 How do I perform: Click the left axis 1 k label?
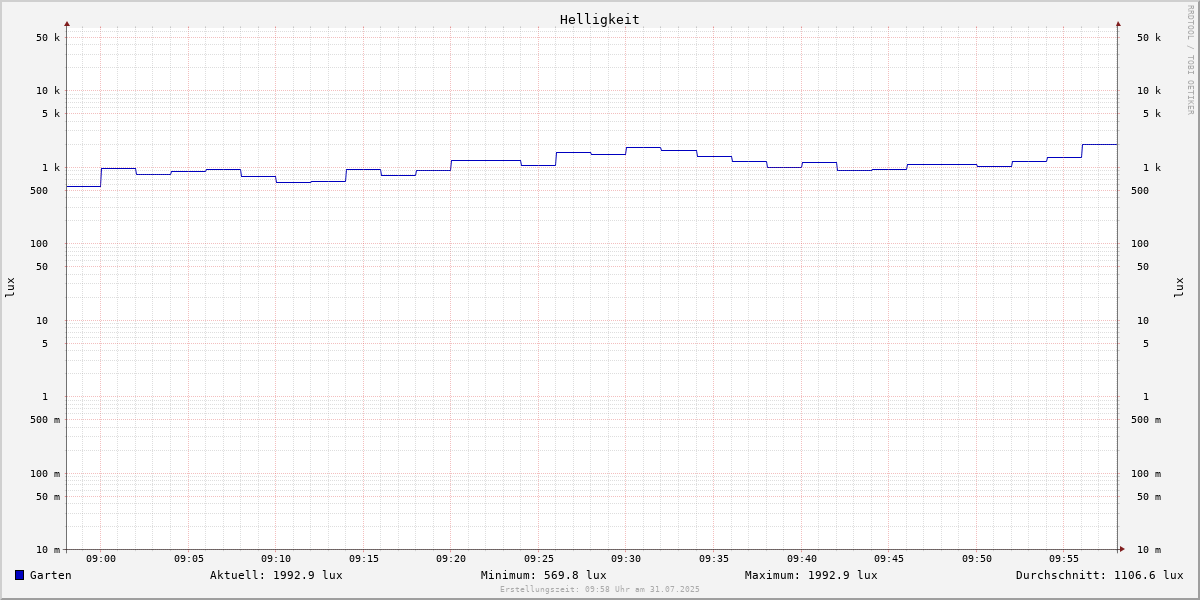click(51, 168)
